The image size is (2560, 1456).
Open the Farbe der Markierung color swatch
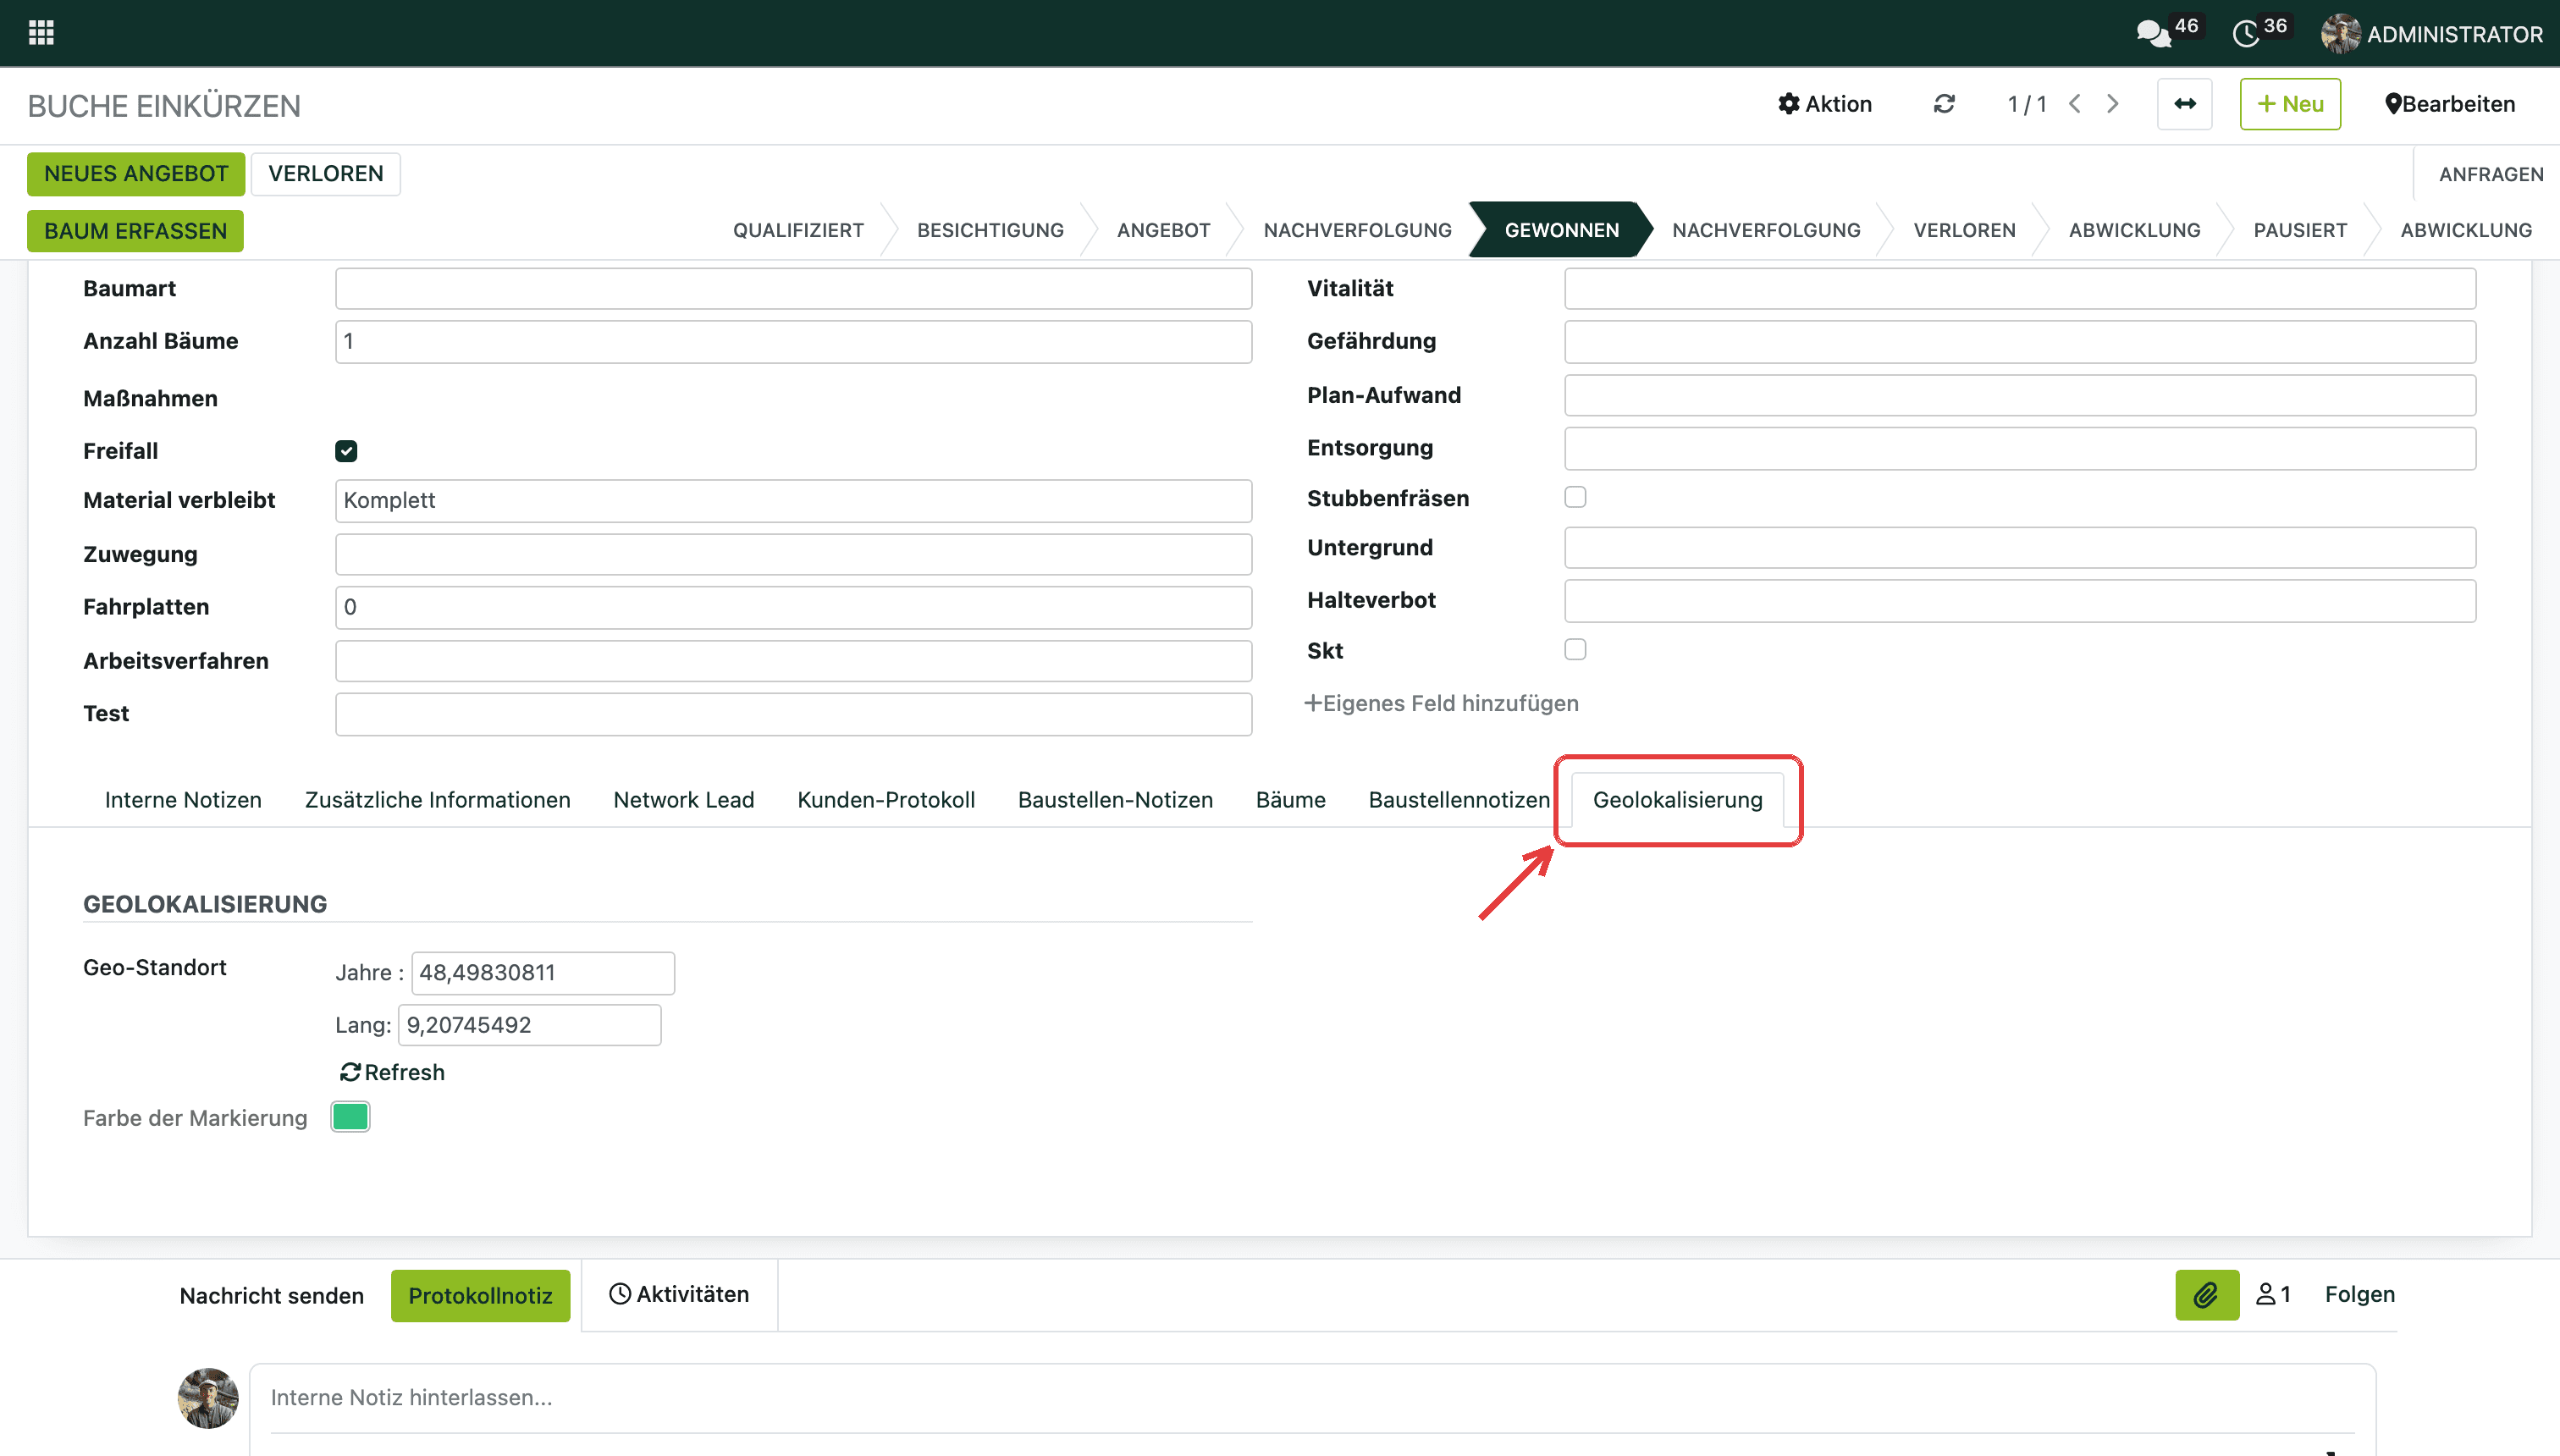pyautogui.click(x=350, y=1117)
